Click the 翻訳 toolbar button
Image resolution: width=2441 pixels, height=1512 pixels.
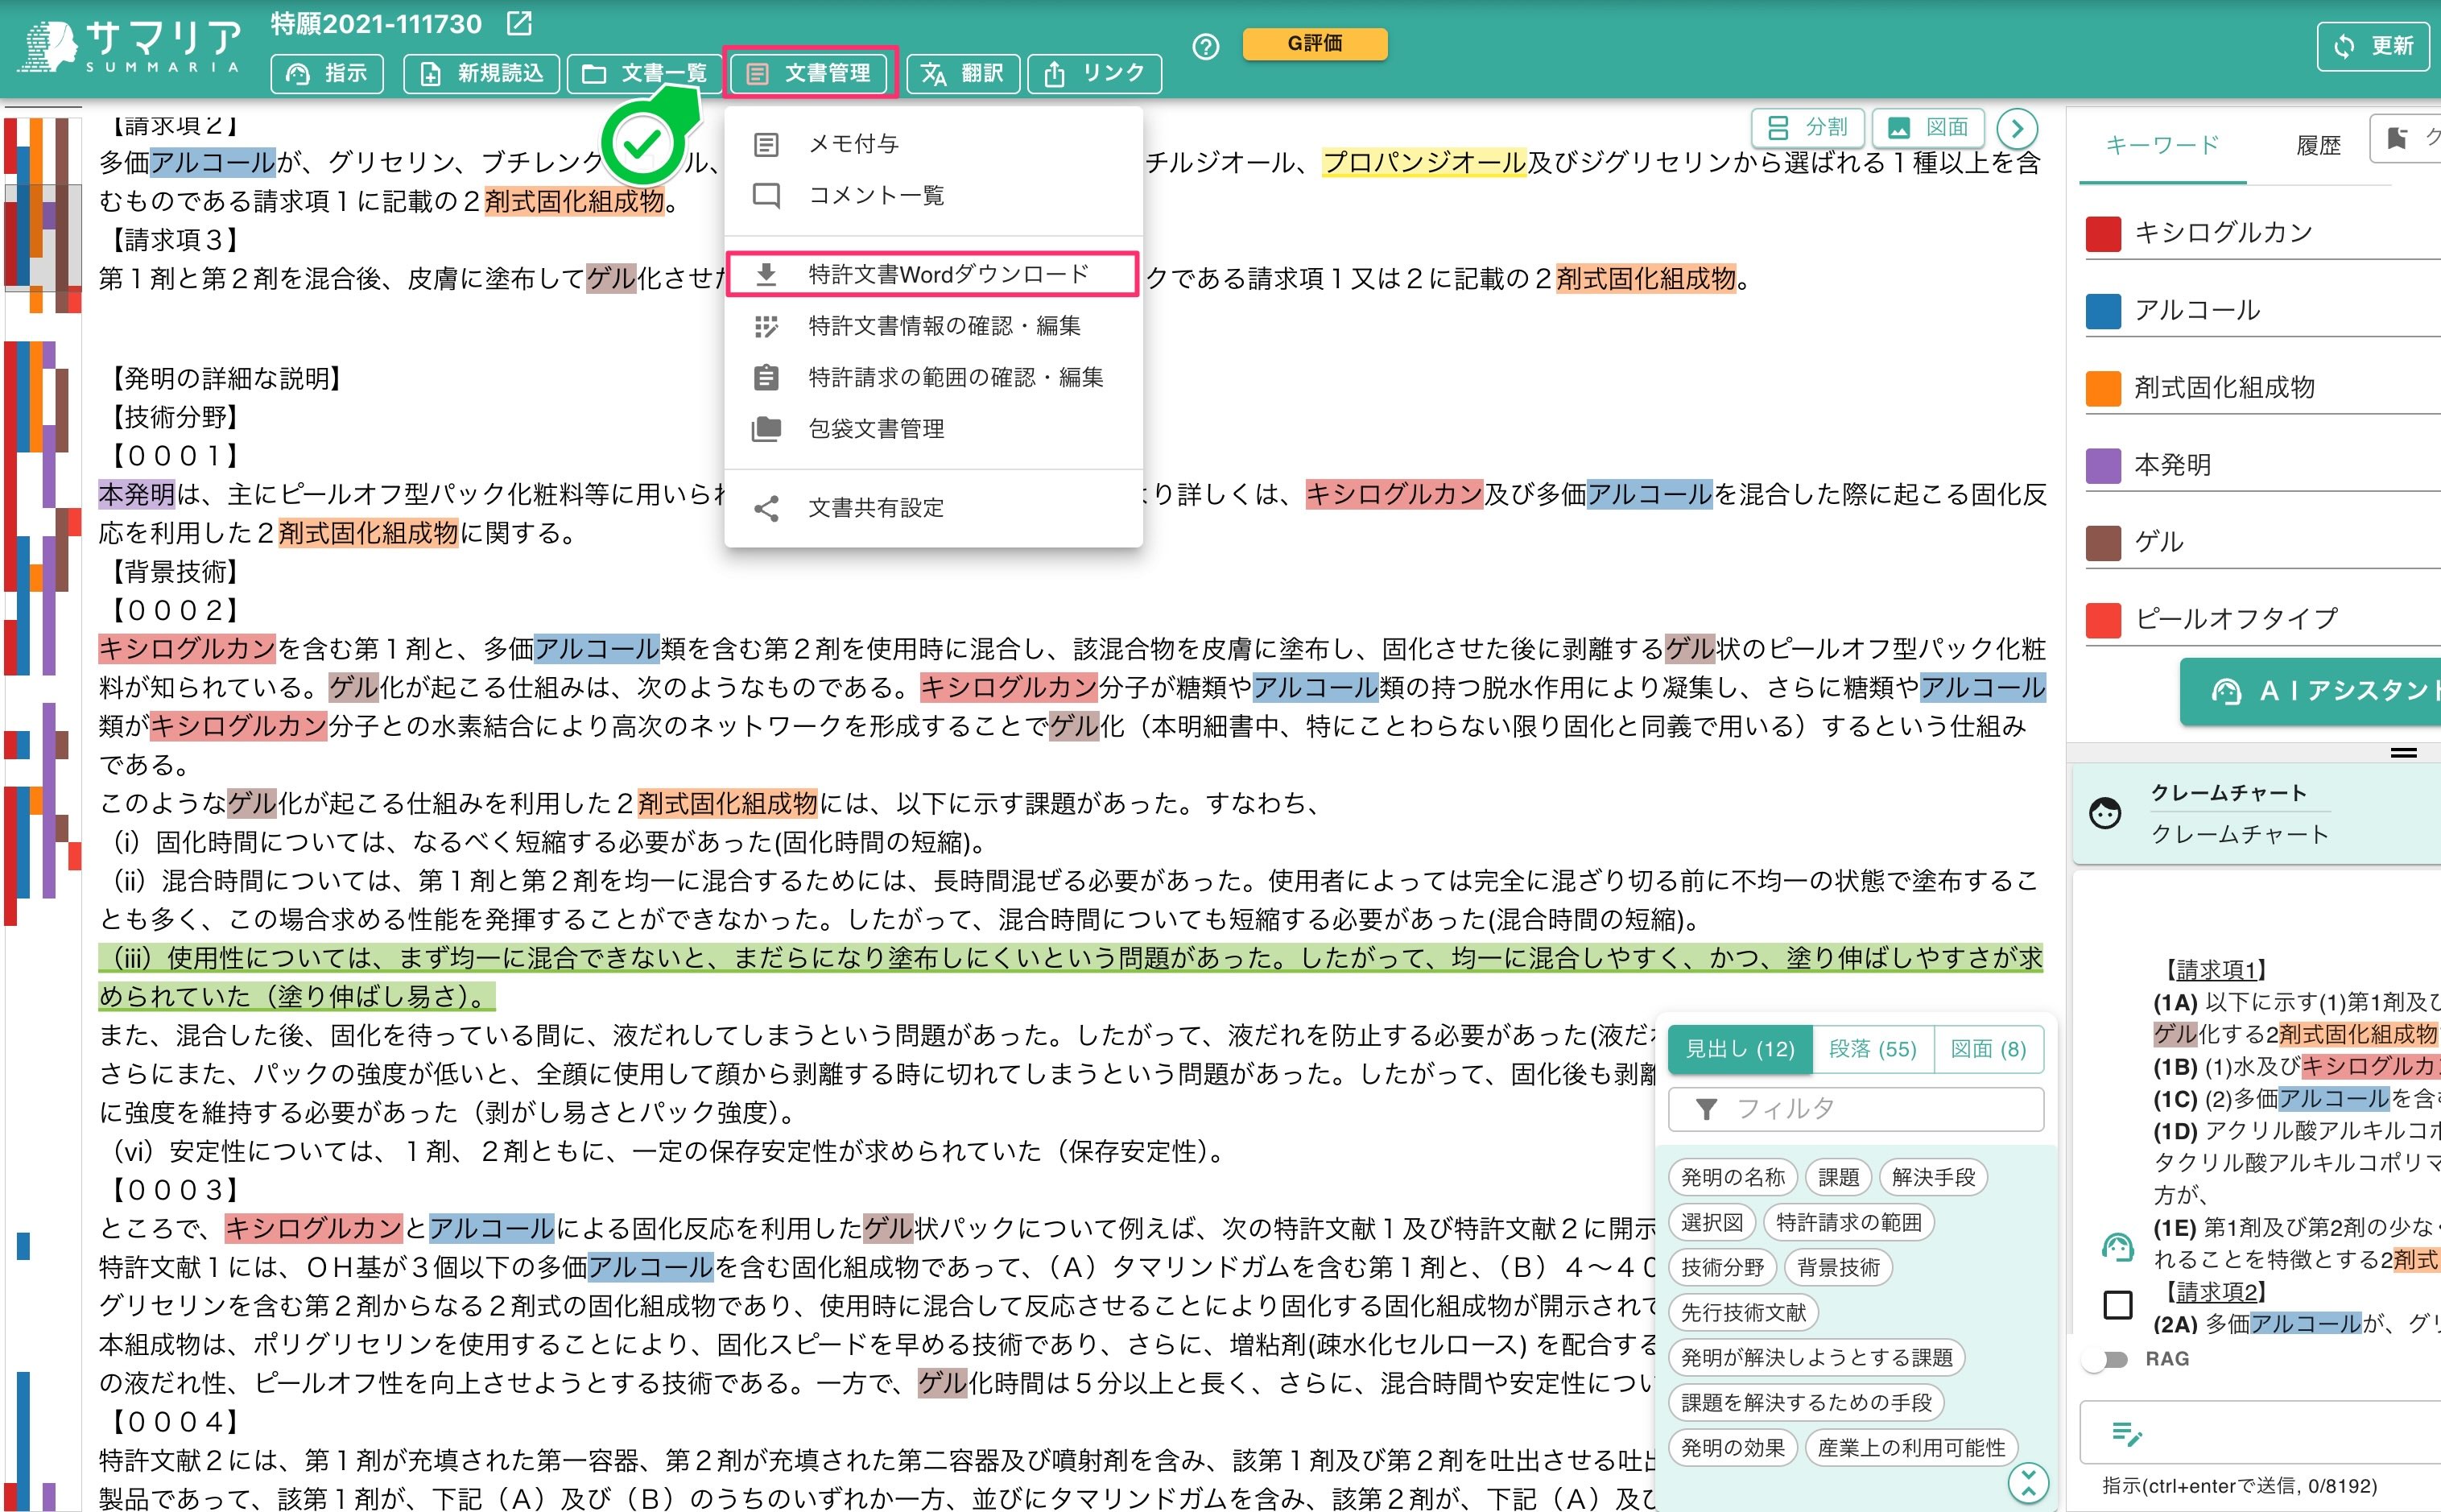962,73
